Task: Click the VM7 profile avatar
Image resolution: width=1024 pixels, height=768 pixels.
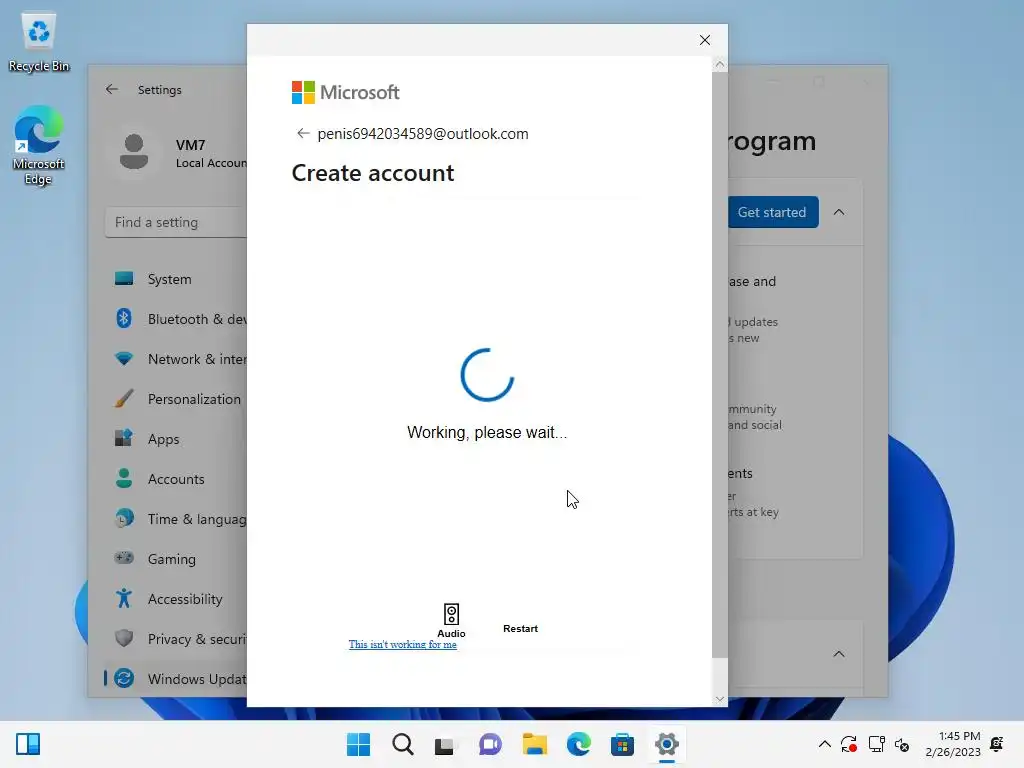Action: pyautogui.click(x=134, y=152)
